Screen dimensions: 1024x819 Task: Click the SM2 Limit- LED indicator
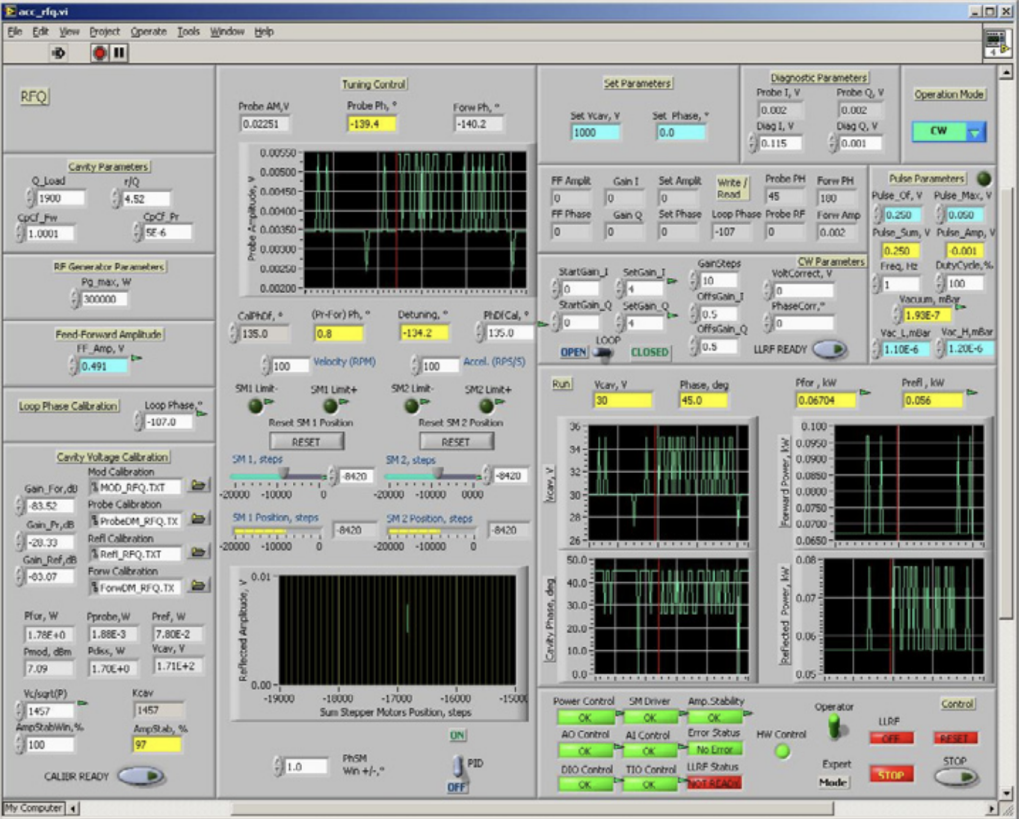coord(411,406)
